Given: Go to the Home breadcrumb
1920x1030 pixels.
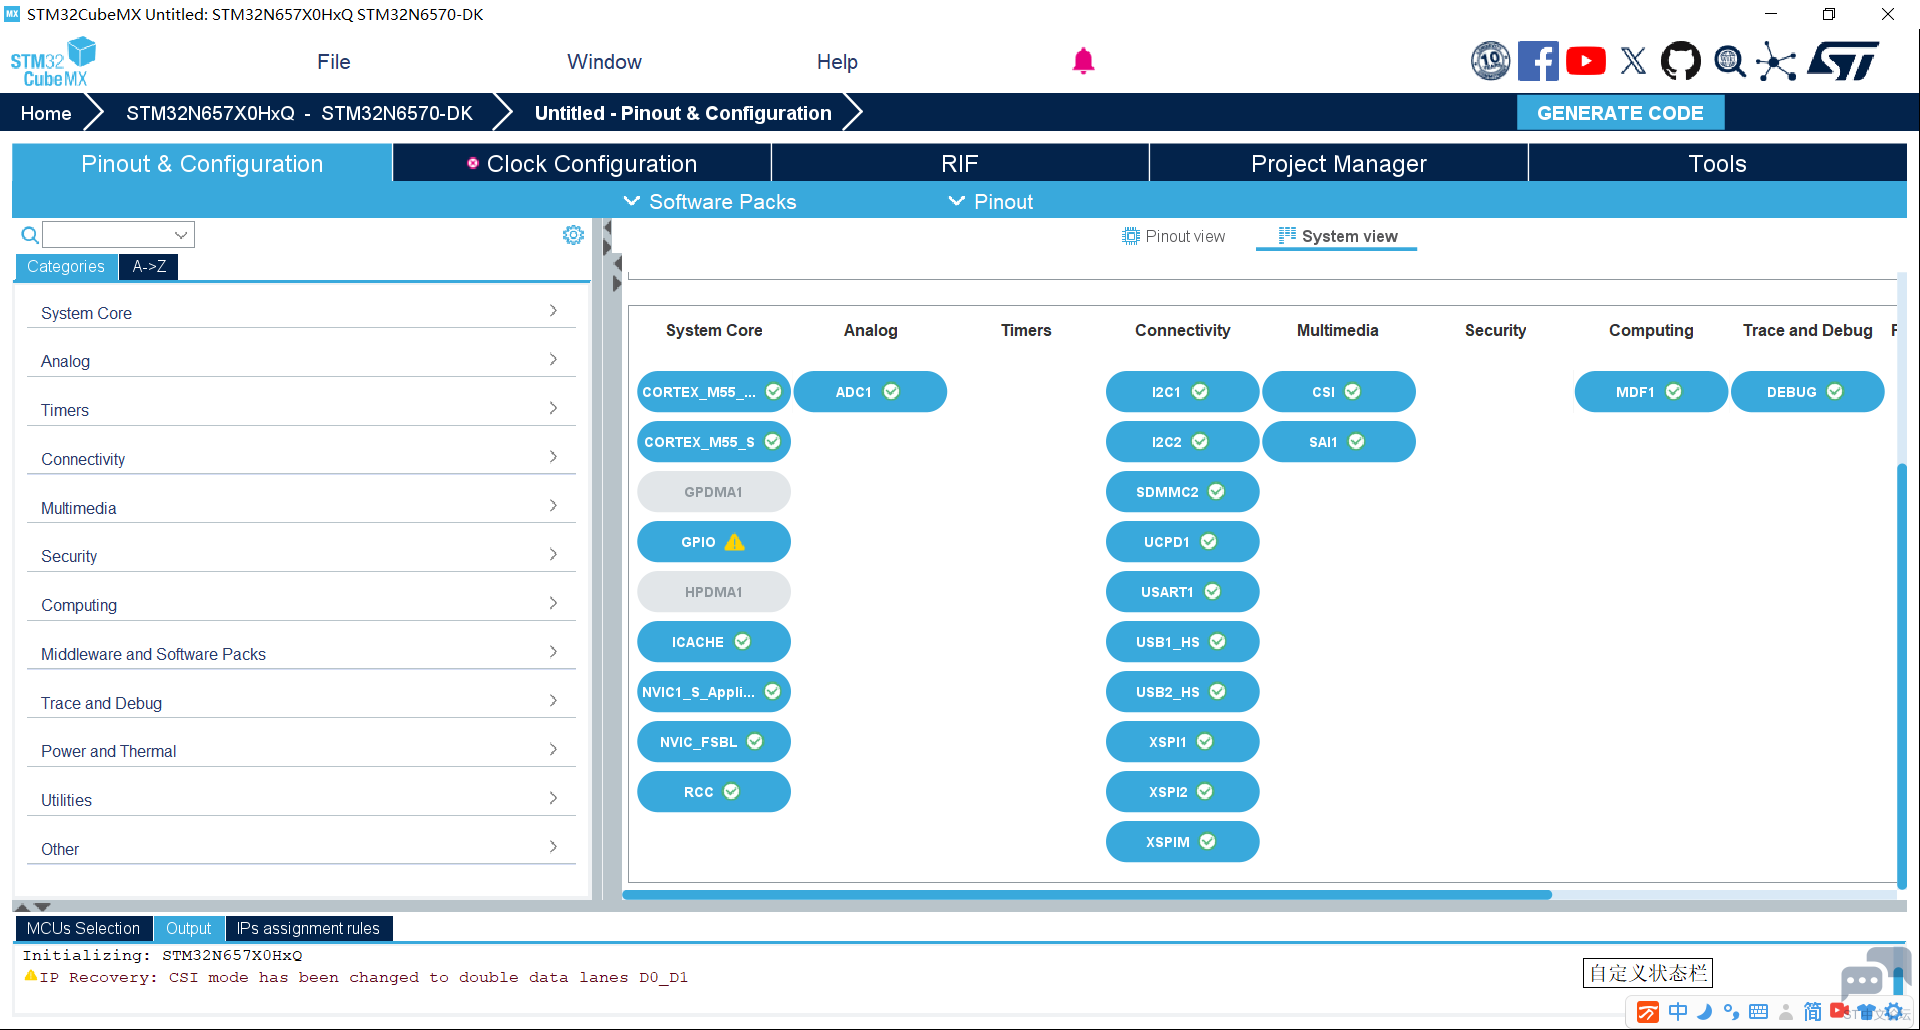Looking at the screenshot, I should tap(46, 113).
